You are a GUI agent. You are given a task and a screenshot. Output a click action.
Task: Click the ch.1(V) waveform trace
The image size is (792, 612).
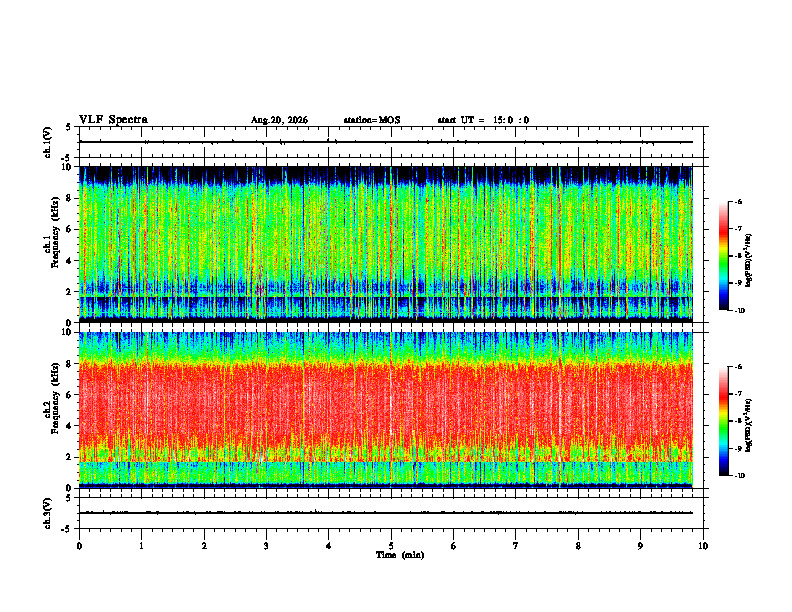(386, 142)
